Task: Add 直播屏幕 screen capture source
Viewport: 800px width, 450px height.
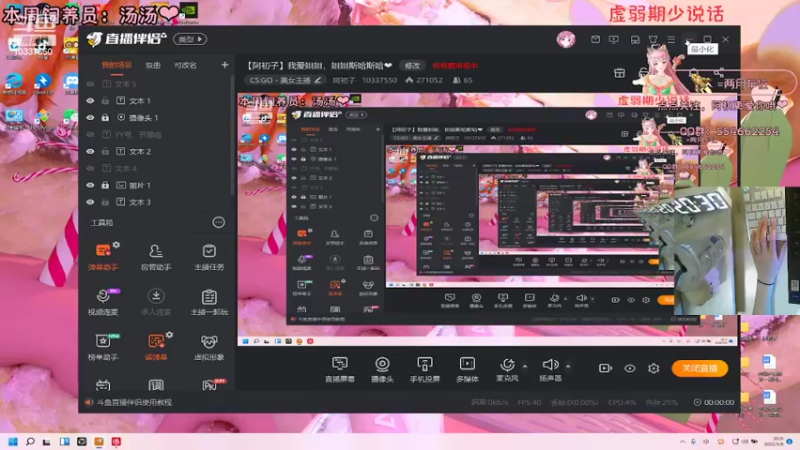Action: (x=339, y=369)
